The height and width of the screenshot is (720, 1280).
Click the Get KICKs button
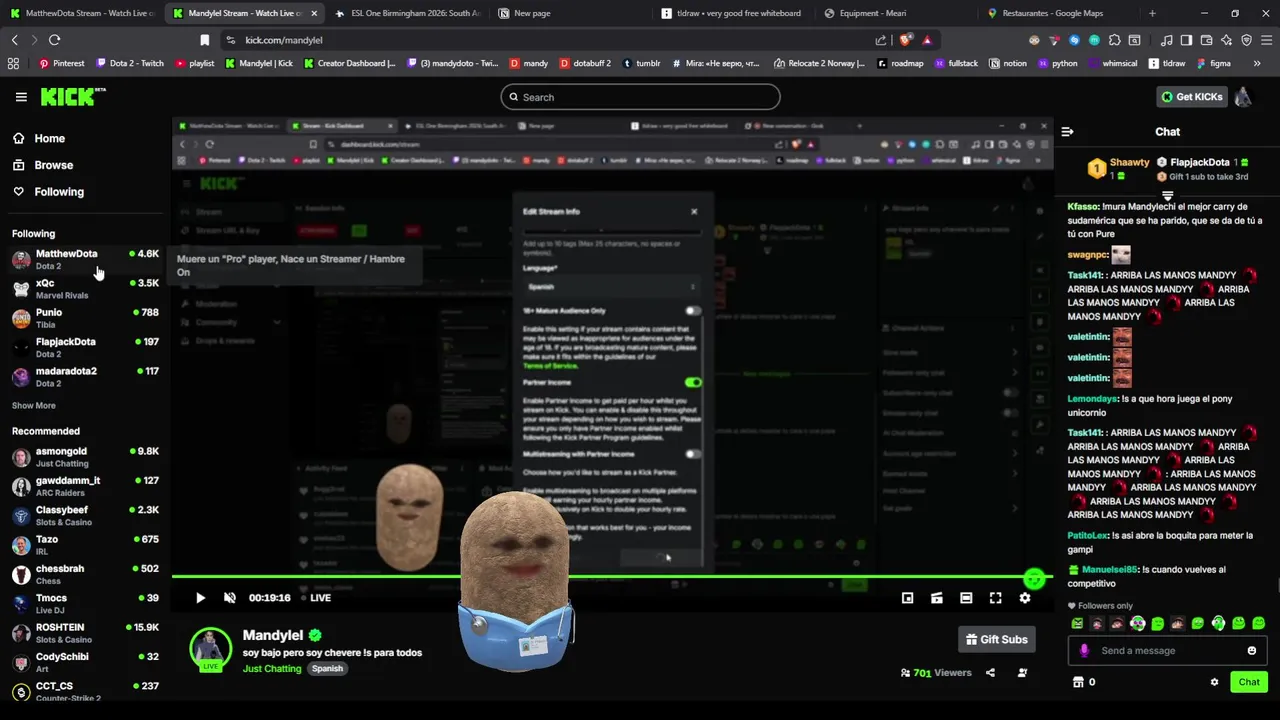tap(1192, 97)
